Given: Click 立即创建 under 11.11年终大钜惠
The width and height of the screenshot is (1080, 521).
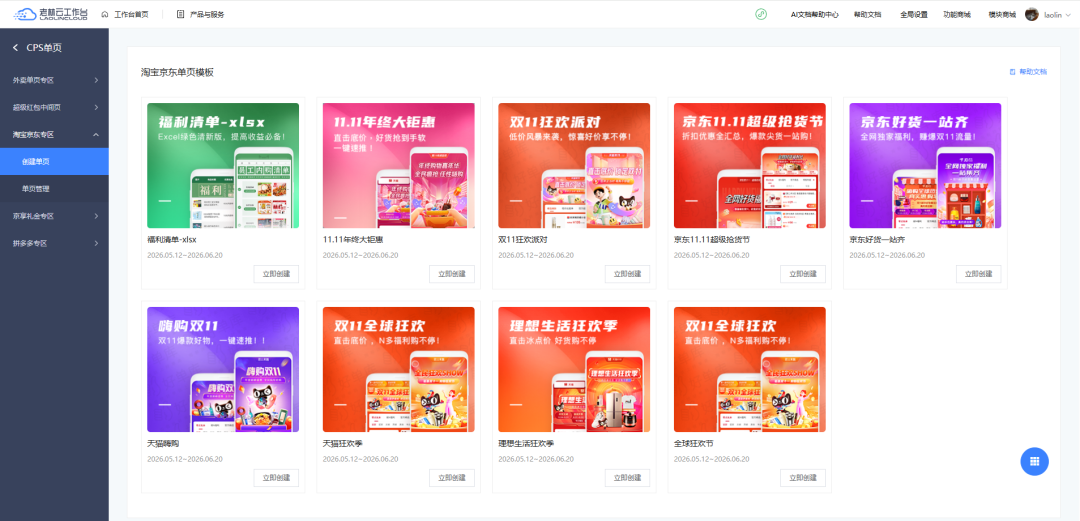Looking at the screenshot, I should coord(452,274).
